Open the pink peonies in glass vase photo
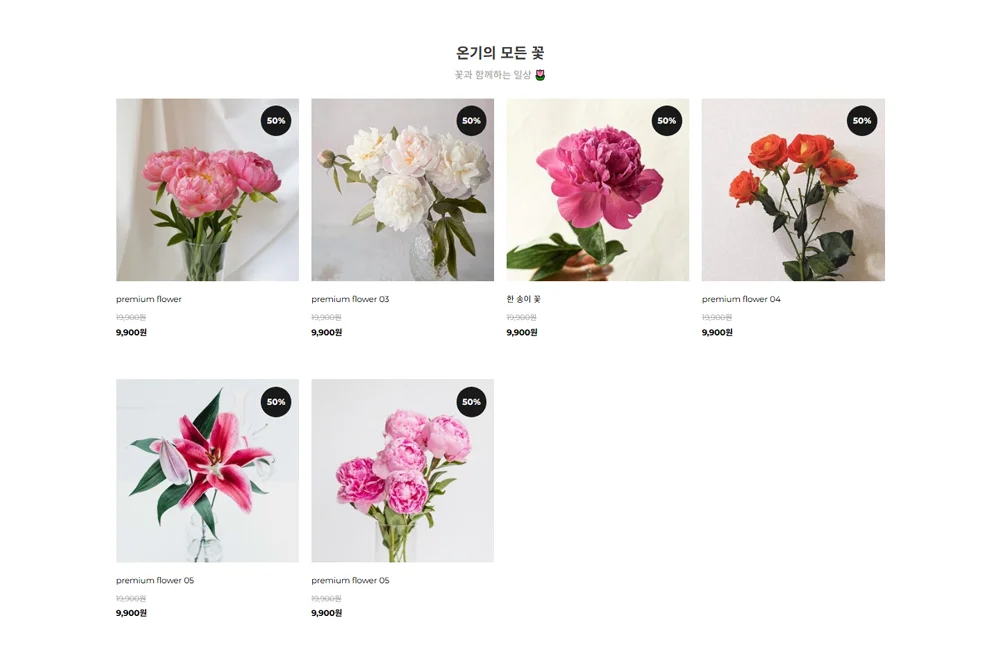 207,190
